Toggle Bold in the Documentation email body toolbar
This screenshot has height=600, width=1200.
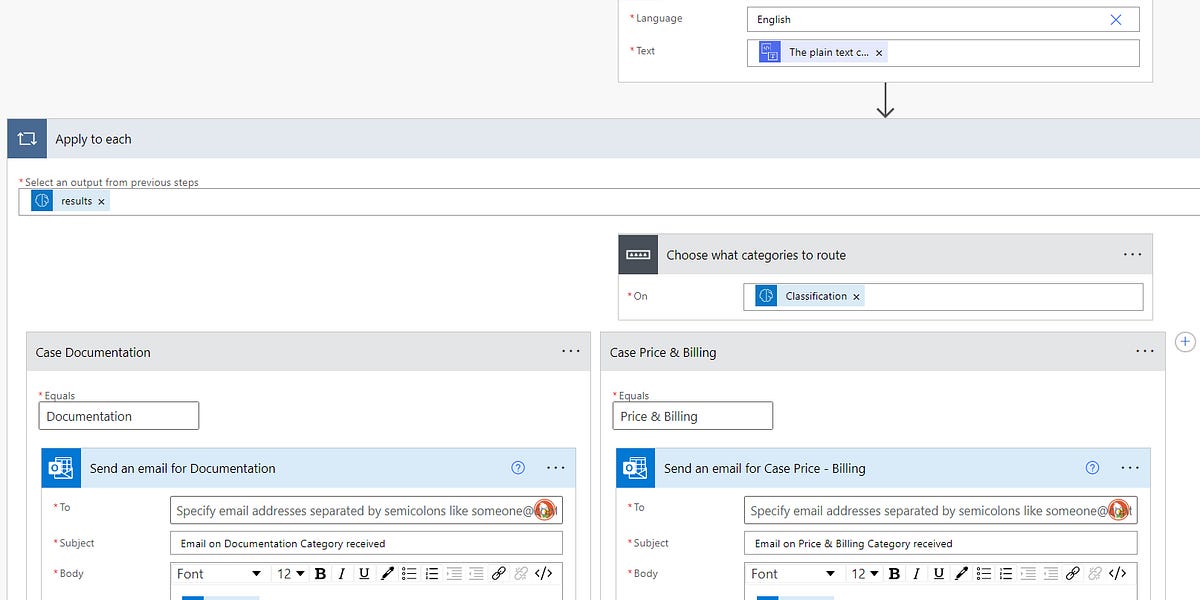point(319,573)
